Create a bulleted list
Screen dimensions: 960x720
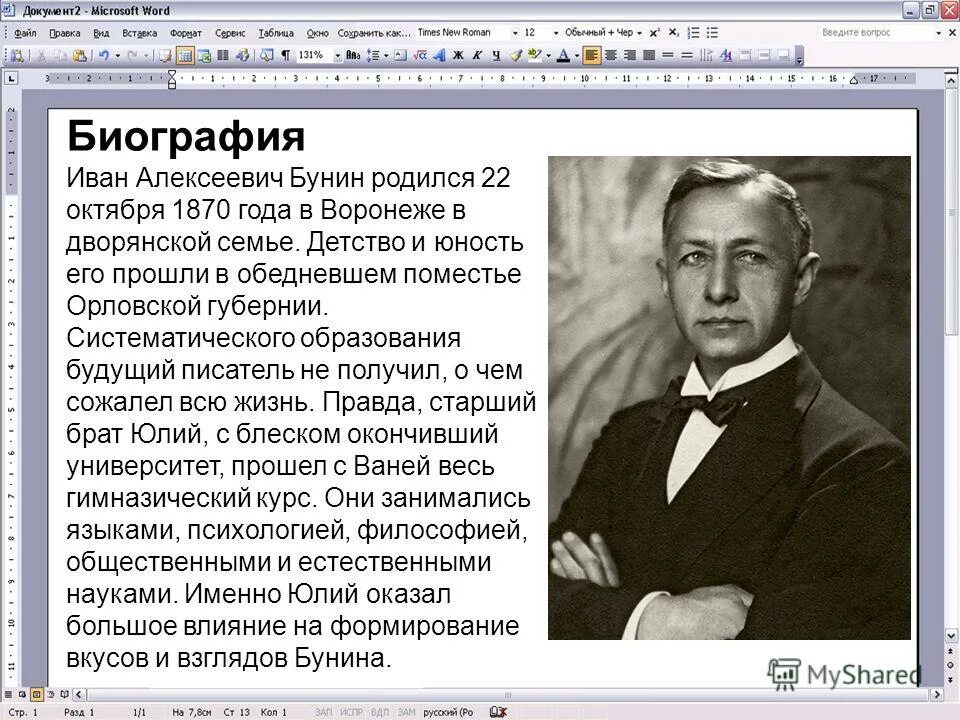[x=712, y=31]
